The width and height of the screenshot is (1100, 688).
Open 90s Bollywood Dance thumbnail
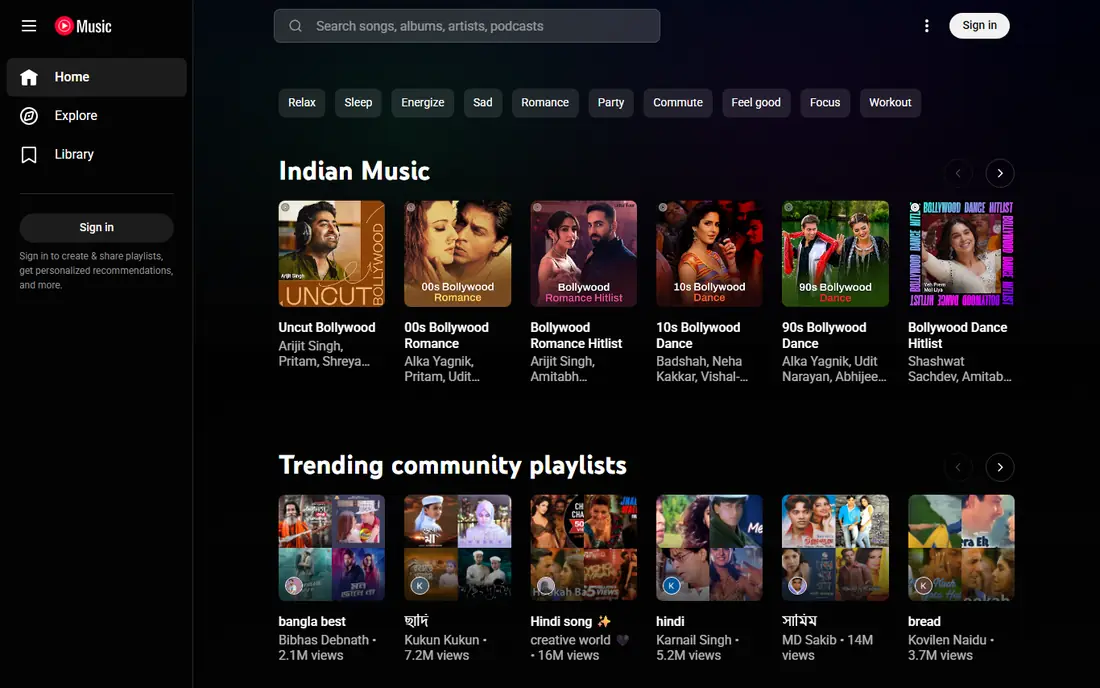(x=836, y=254)
